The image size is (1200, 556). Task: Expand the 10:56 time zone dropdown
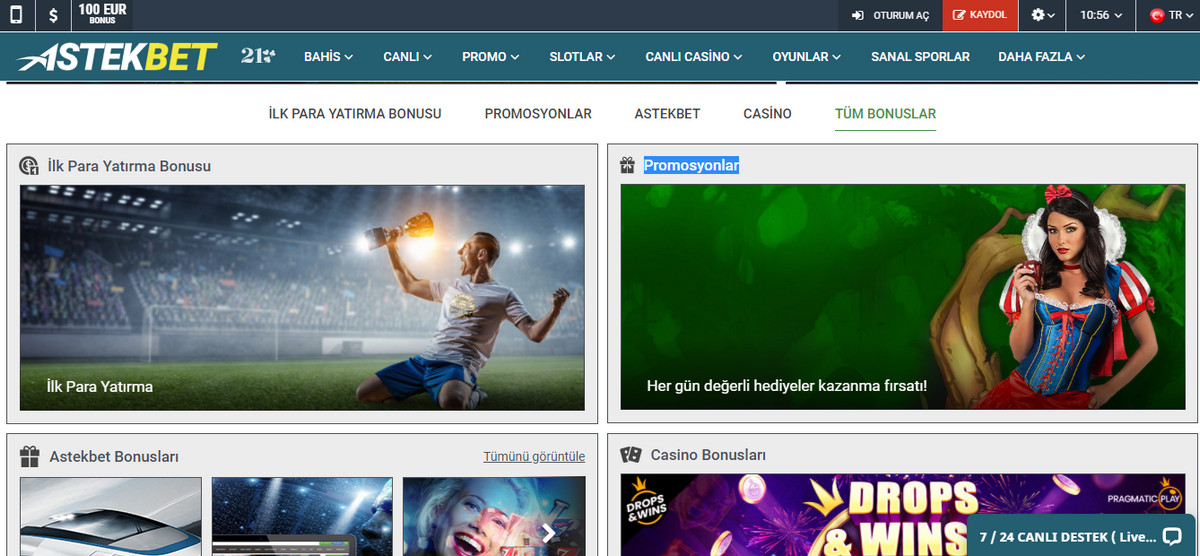[1101, 15]
